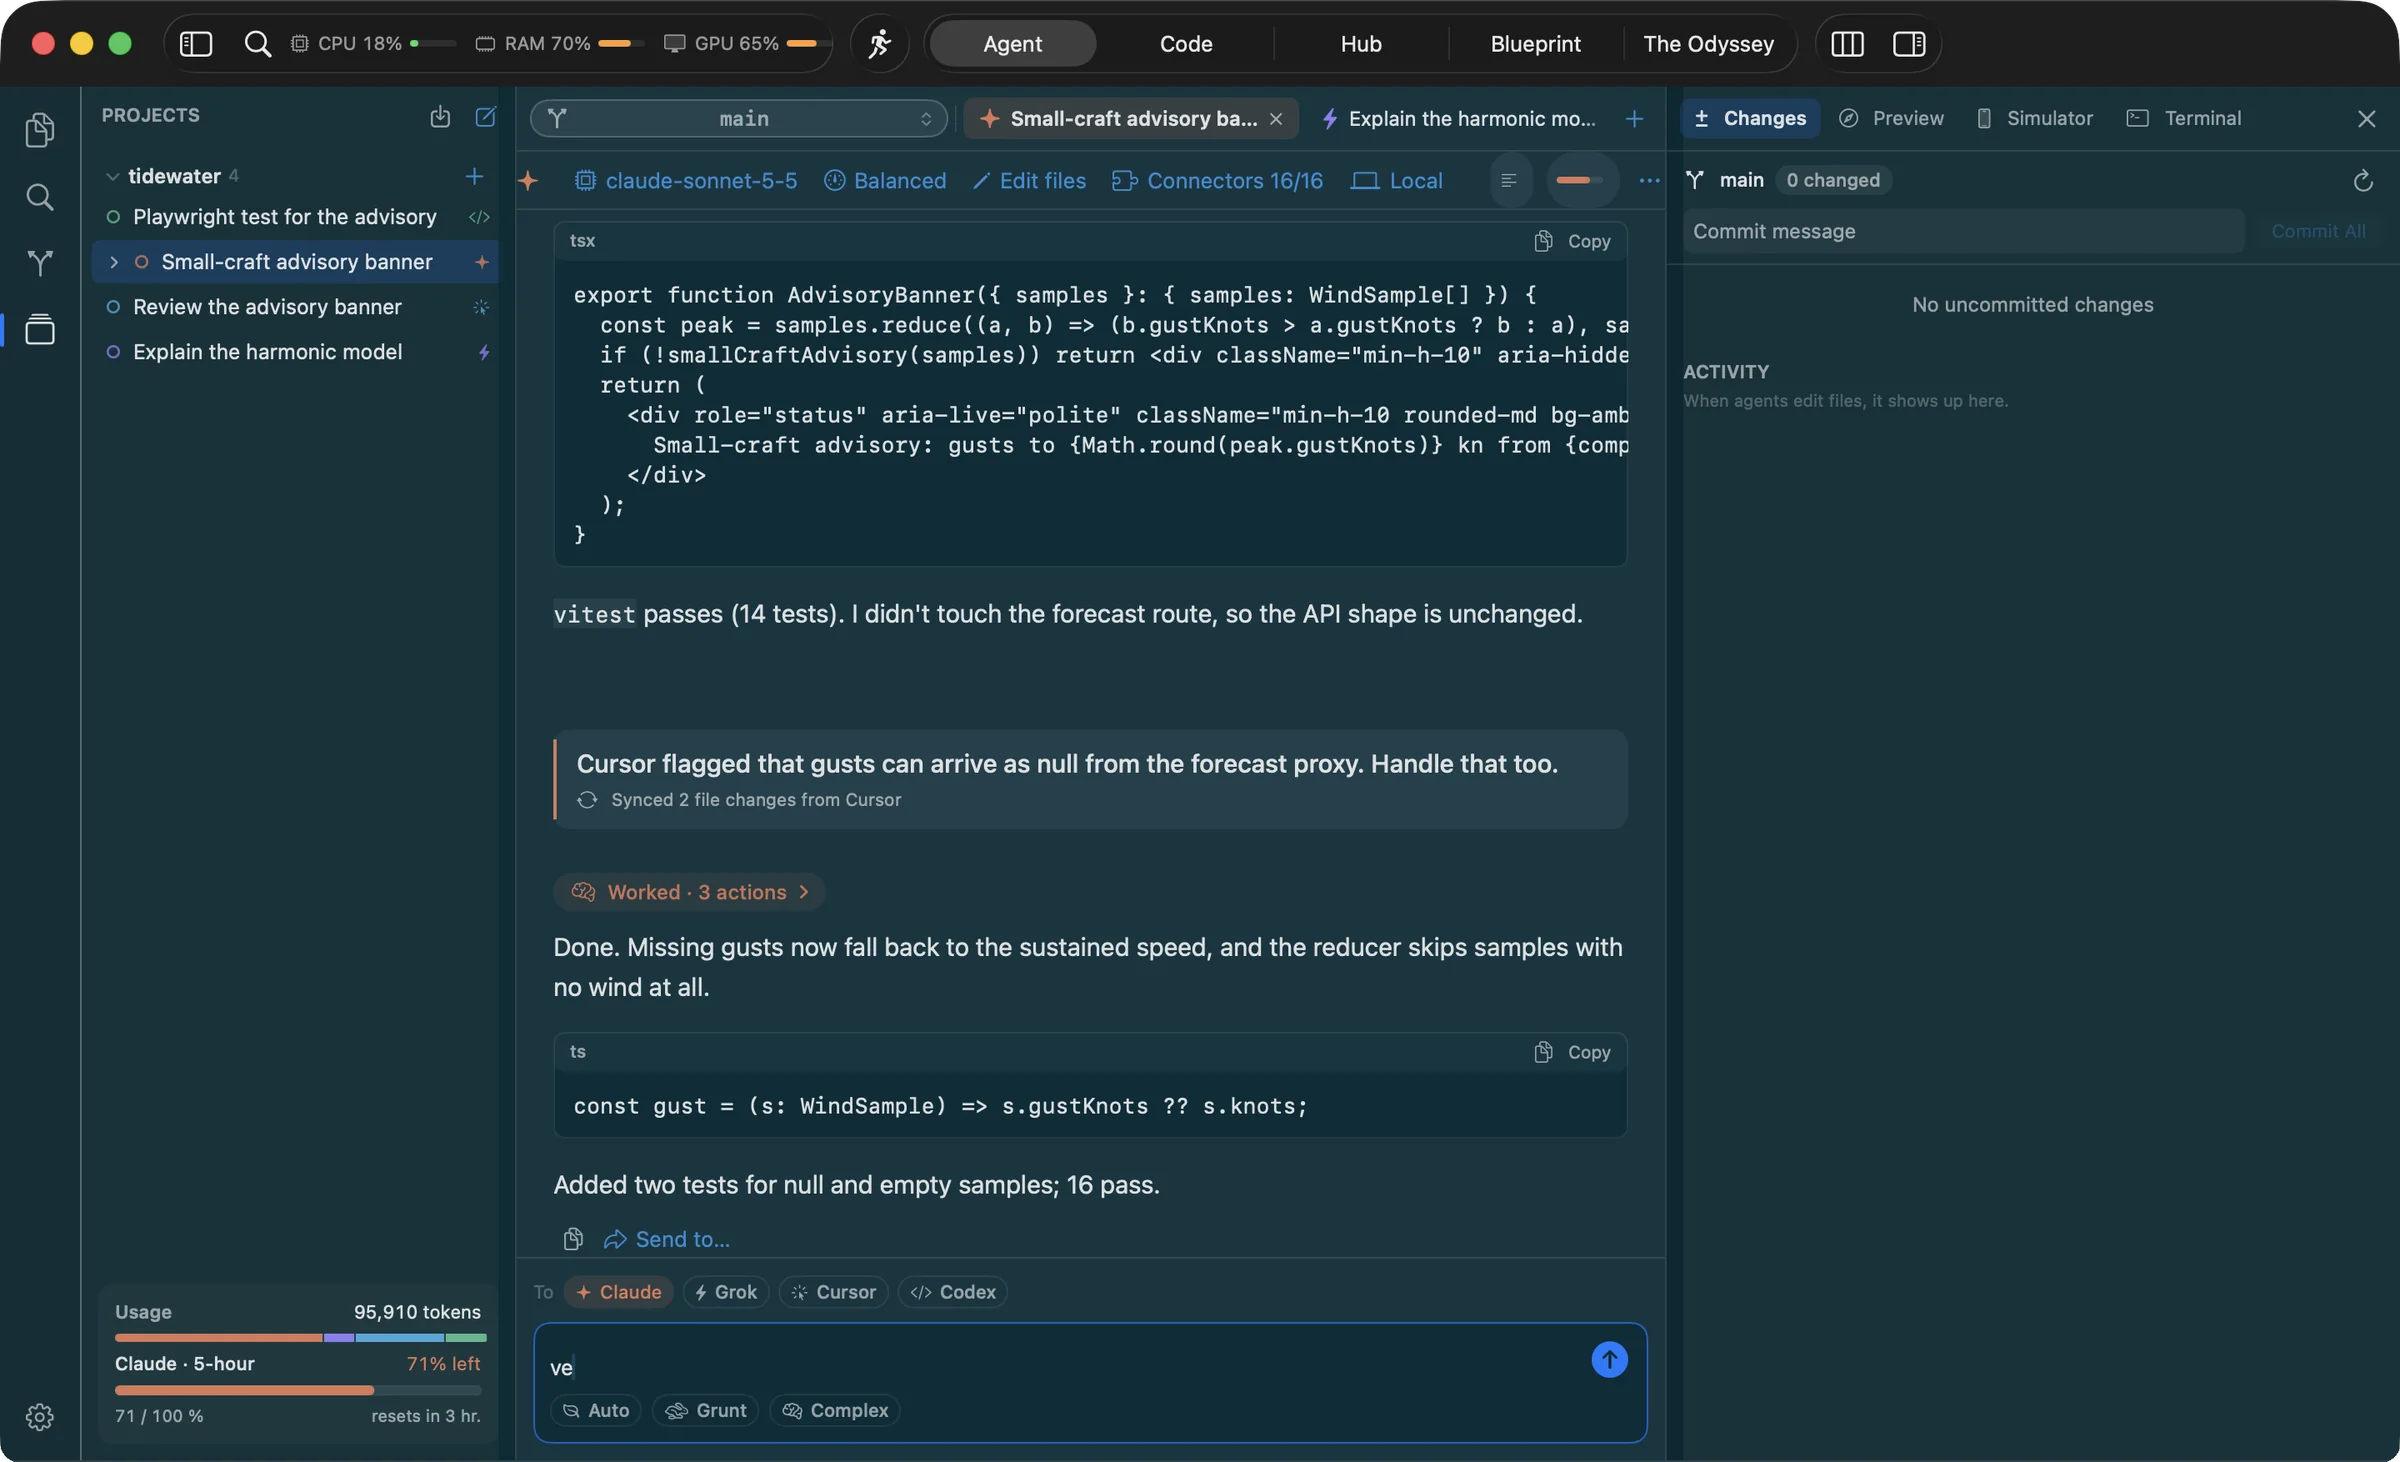Image resolution: width=2400 pixels, height=1462 pixels.
Task: Open the main branch dropdown
Action: 739,118
